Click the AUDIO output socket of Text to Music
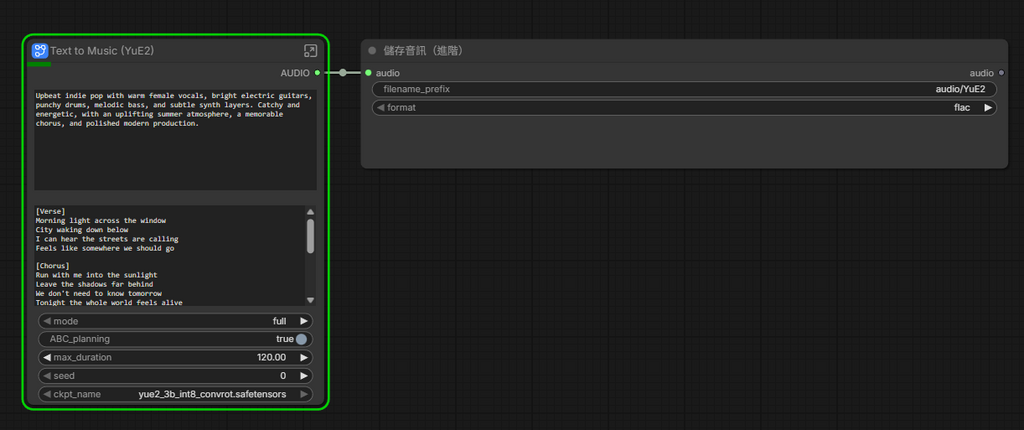1024x430 pixels. click(317, 73)
